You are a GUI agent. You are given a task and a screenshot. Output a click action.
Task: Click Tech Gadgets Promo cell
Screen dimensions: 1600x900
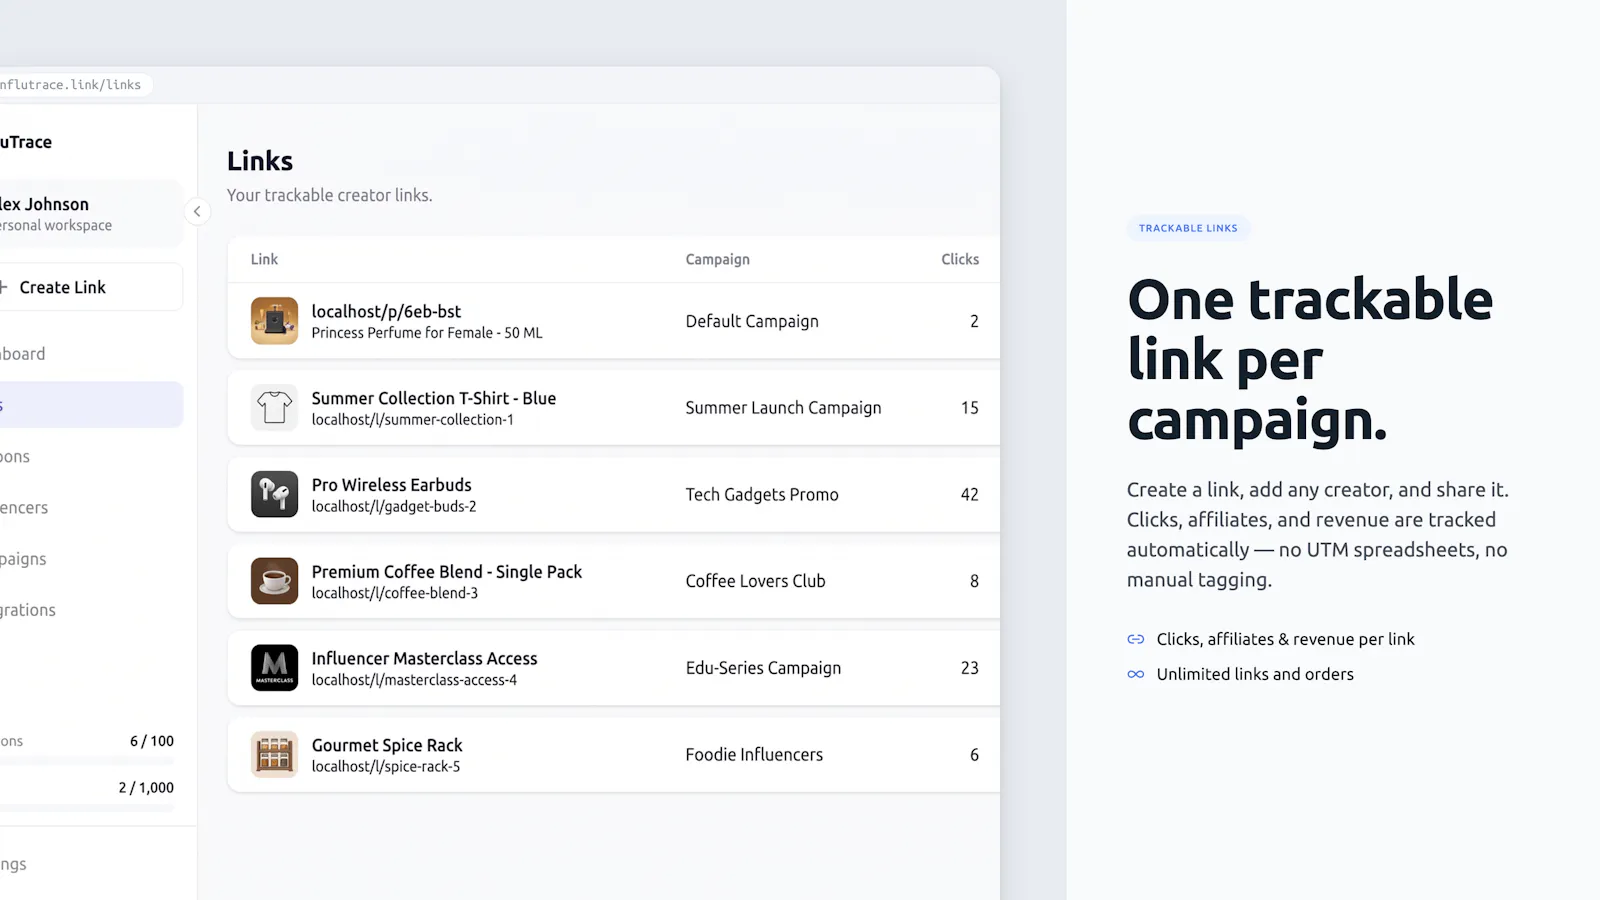pyautogui.click(x=762, y=494)
